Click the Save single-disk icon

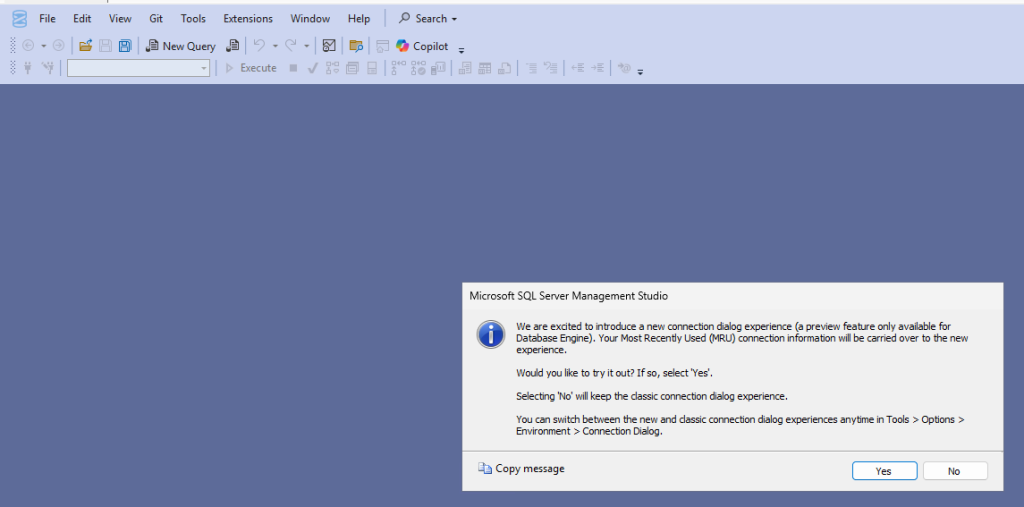(104, 46)
